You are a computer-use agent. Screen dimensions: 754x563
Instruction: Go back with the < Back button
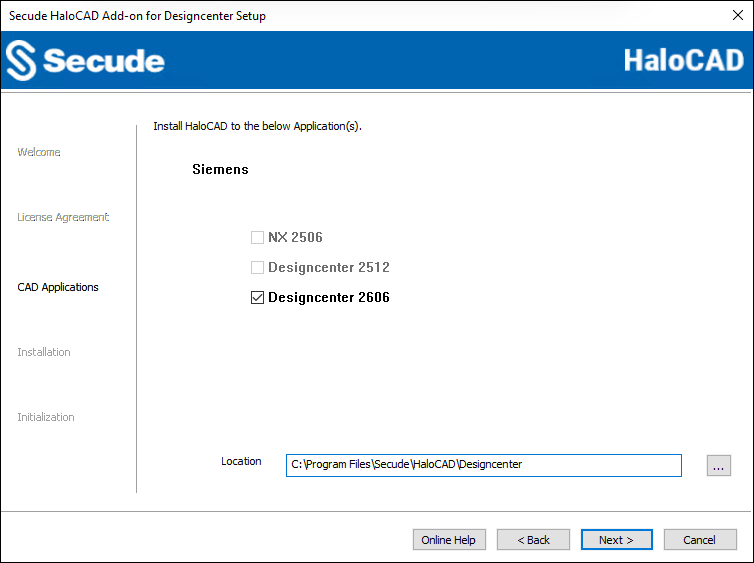(x=533, y=540)
